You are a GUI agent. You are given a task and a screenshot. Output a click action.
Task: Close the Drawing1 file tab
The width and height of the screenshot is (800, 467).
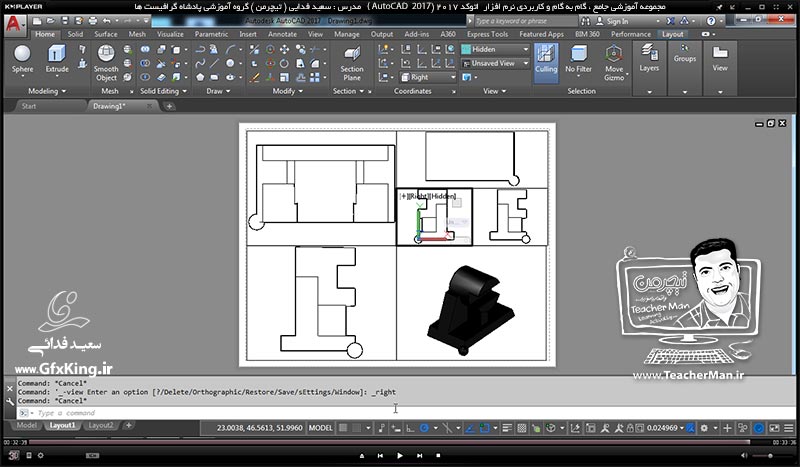[x=149, y=106]
